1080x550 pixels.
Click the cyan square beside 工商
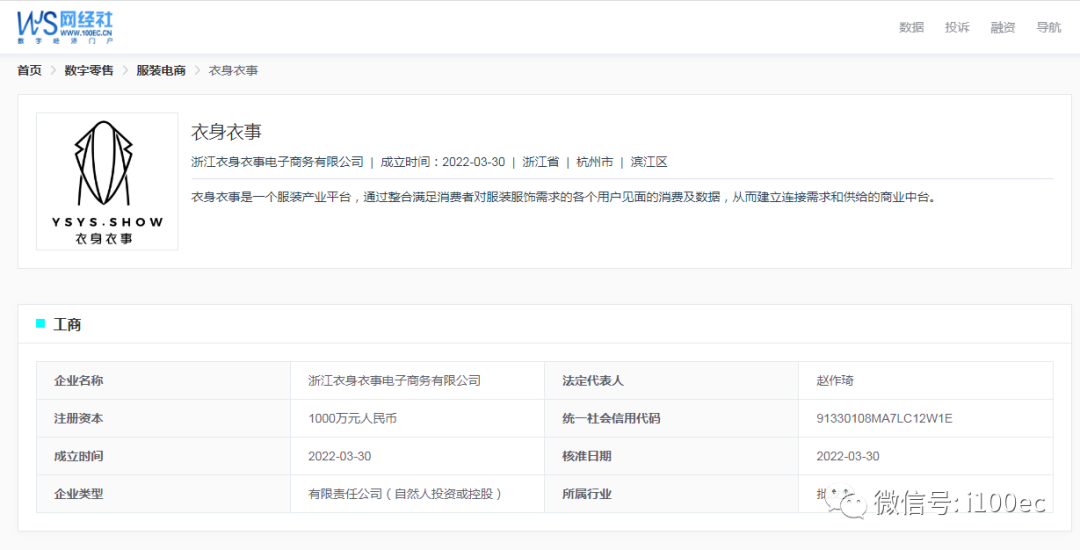coord(41,324)
